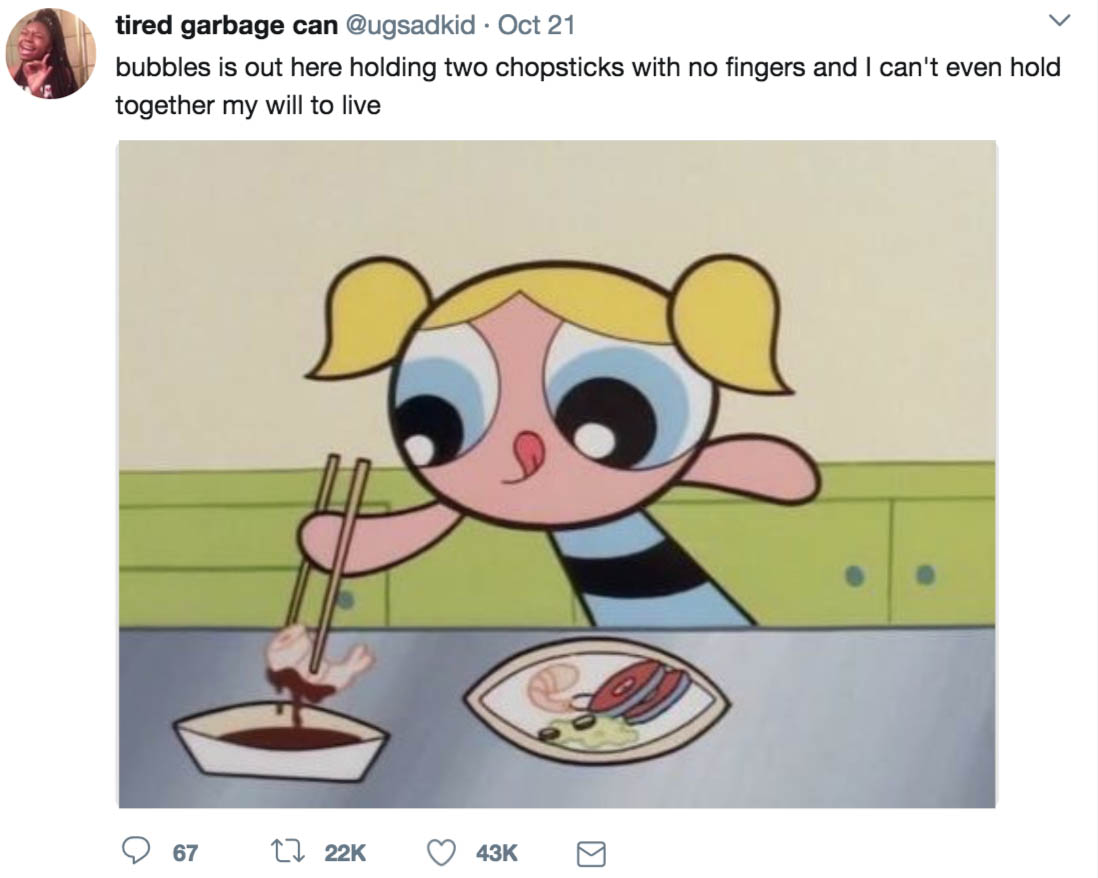1098x878 pixels.
Task: Click the 22K retweets count
Action: [x=346, y=853]
